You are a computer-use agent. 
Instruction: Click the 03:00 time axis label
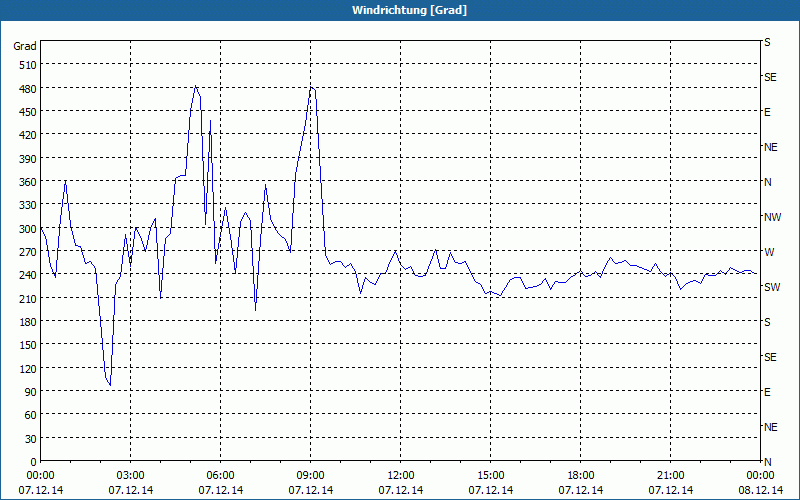coord(131,476)
